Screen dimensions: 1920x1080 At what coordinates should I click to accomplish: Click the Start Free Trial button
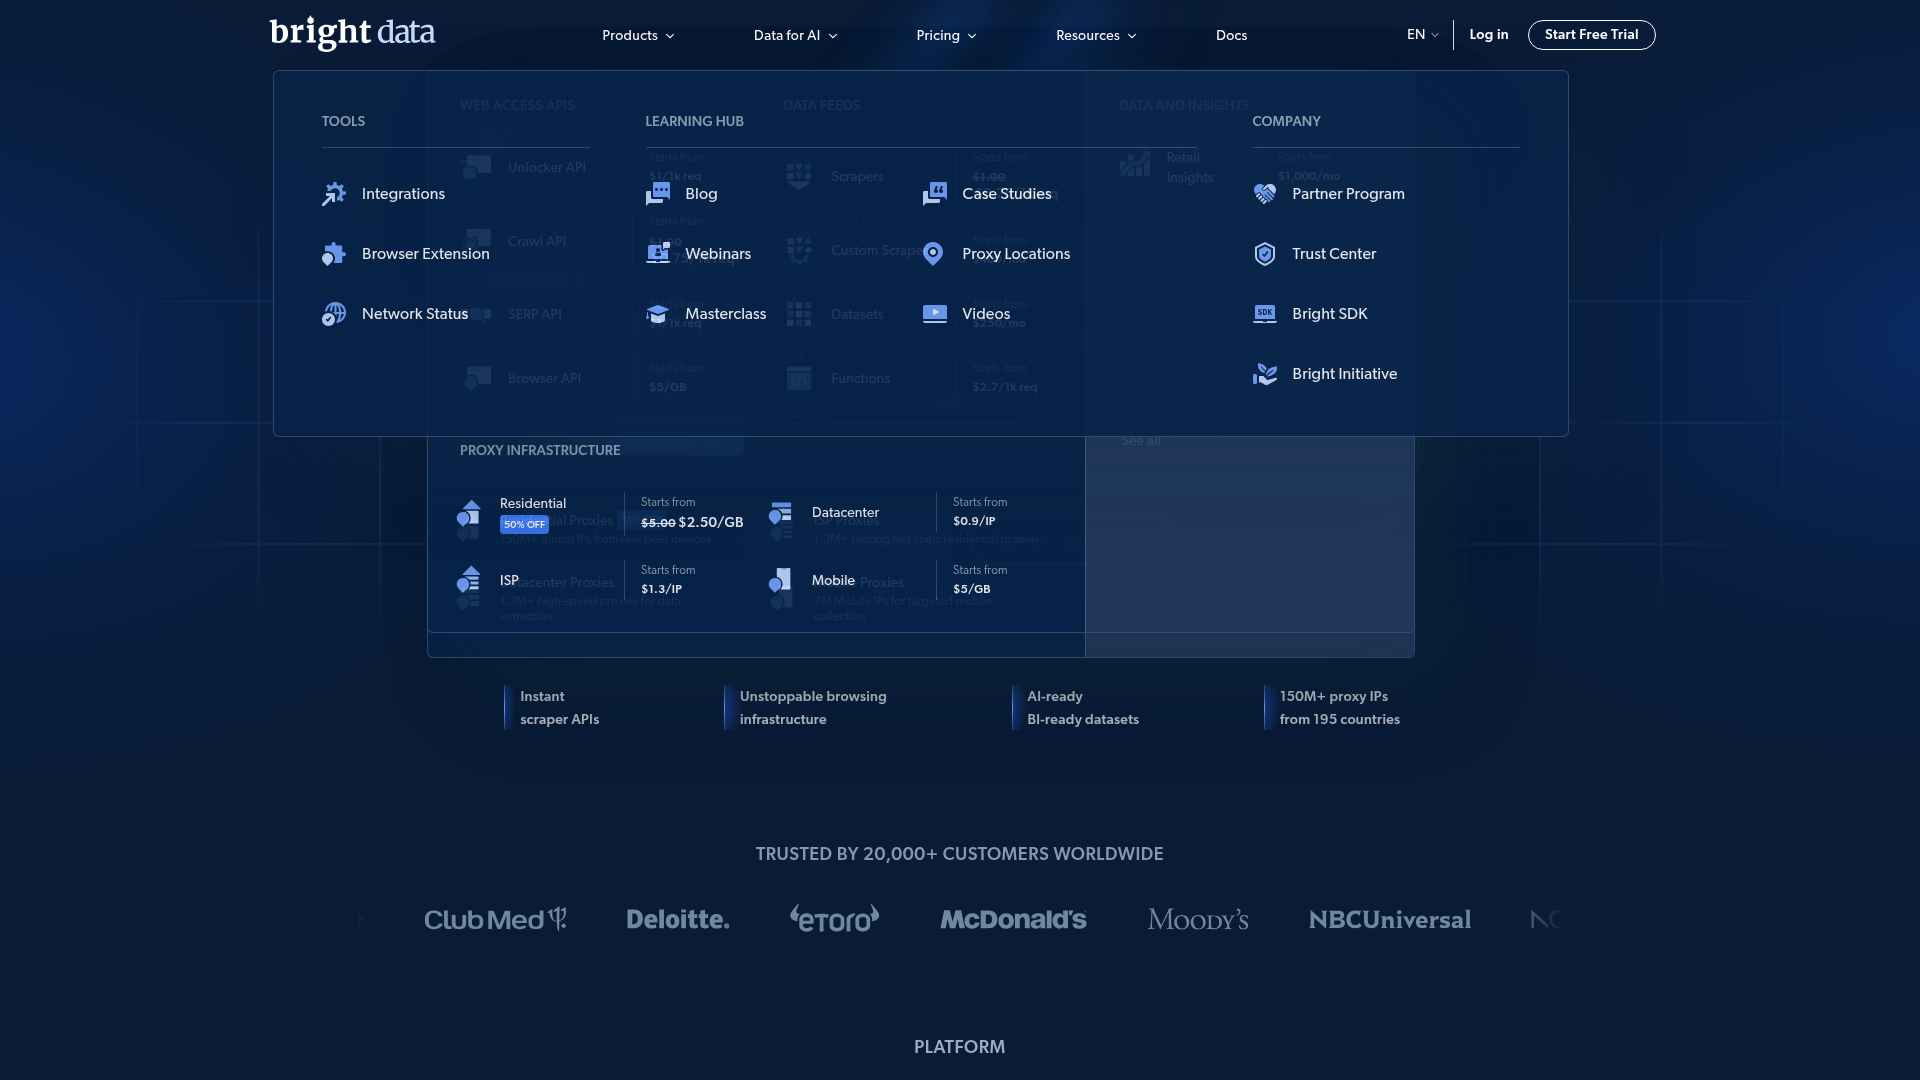pos(1591,34)
